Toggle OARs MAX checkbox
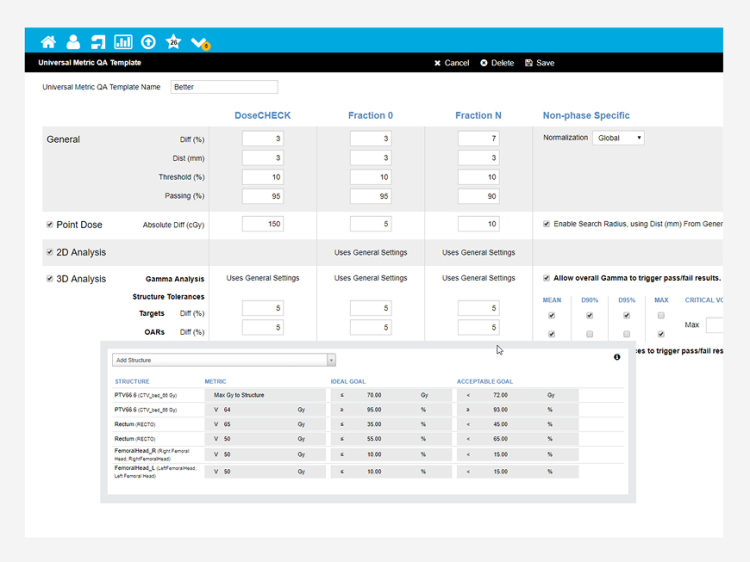Screen dimensions: 750x562 661,334
